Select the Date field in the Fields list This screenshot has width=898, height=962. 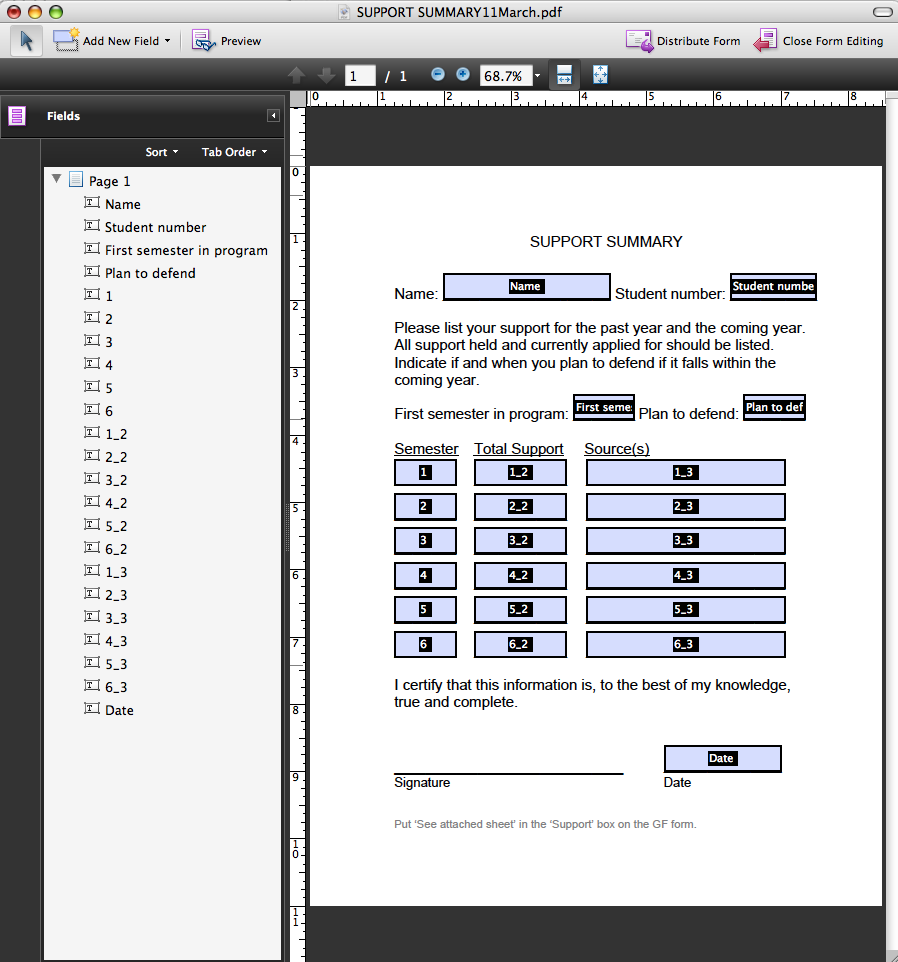(118, 710)
